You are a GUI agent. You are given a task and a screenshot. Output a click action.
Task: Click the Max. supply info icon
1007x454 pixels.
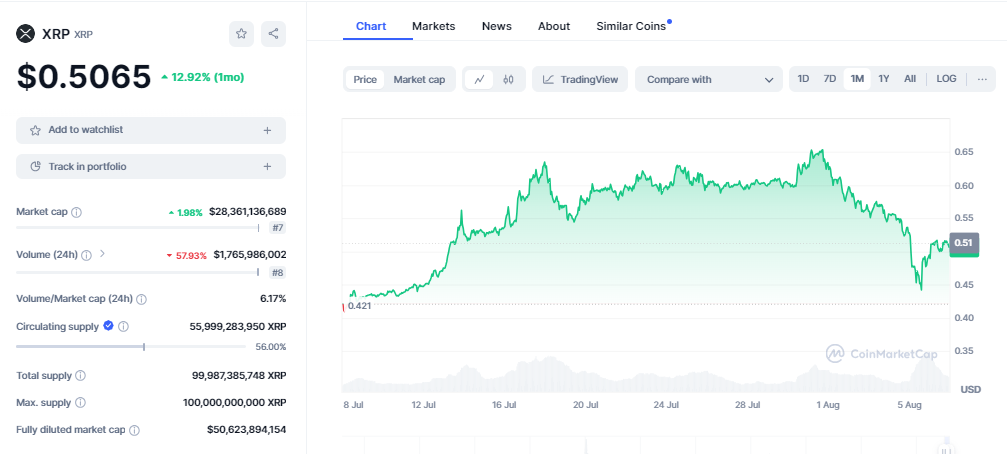[80, 403]
